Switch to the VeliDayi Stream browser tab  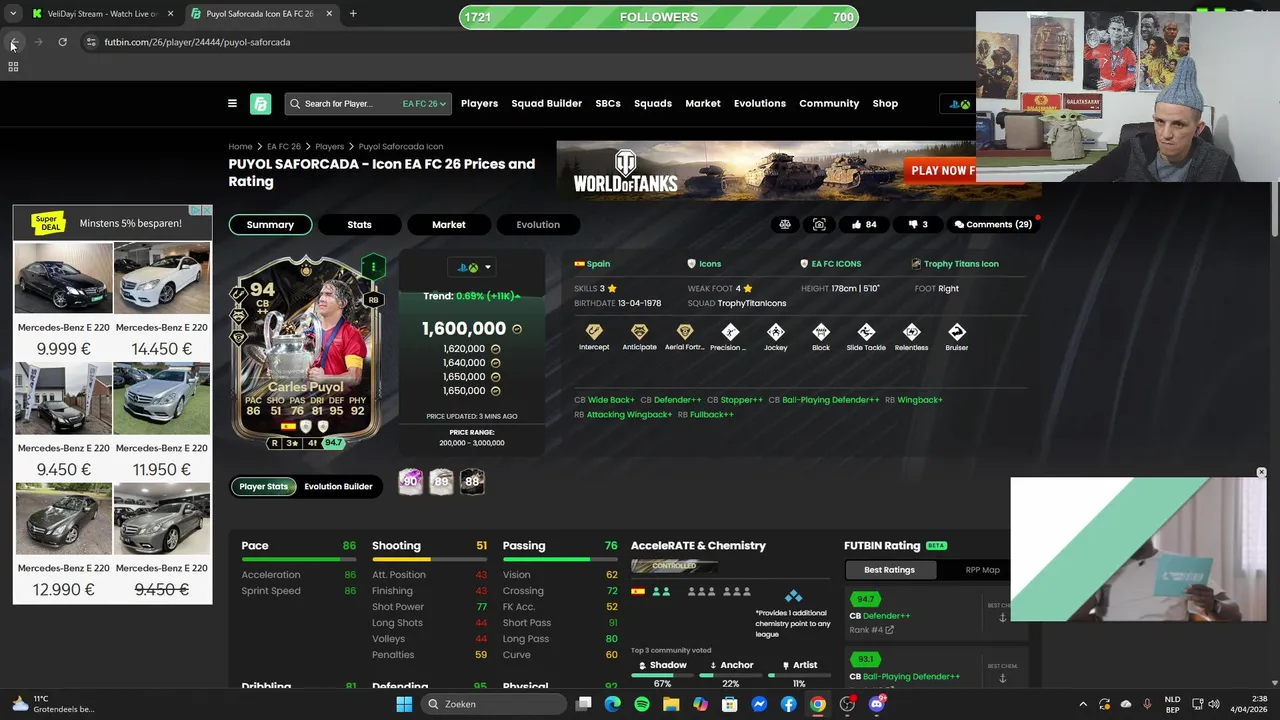click(101, 14)
